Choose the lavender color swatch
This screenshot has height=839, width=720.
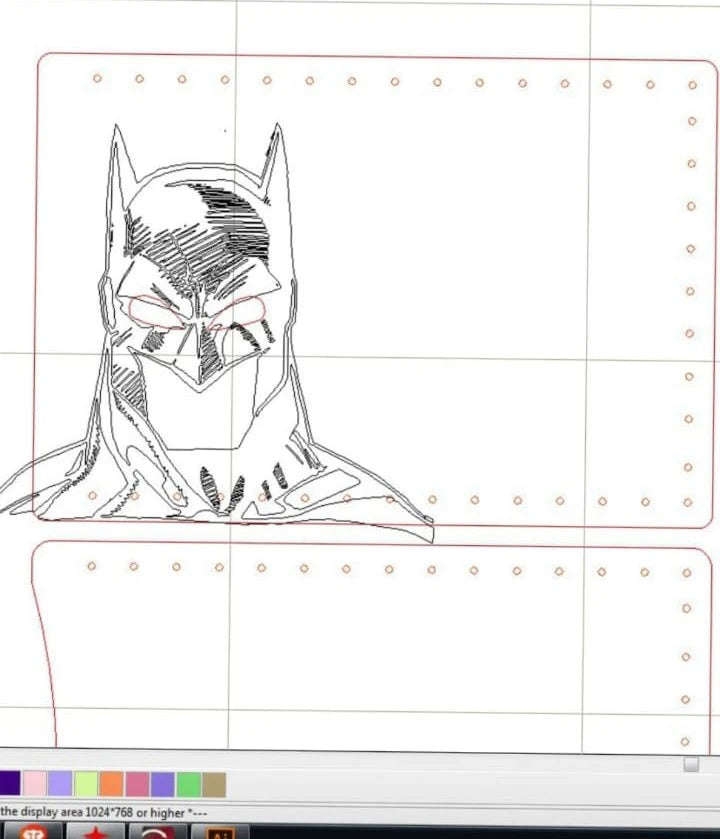[x=60, y=784]
